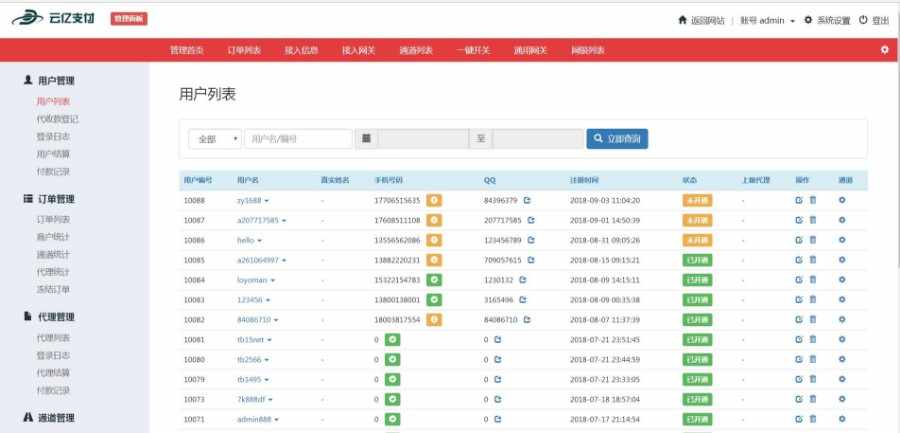The height and width of the screenshot is (433, 900).
Task: Toggle green phone badge in row 10080
Action: click(393, 359)
